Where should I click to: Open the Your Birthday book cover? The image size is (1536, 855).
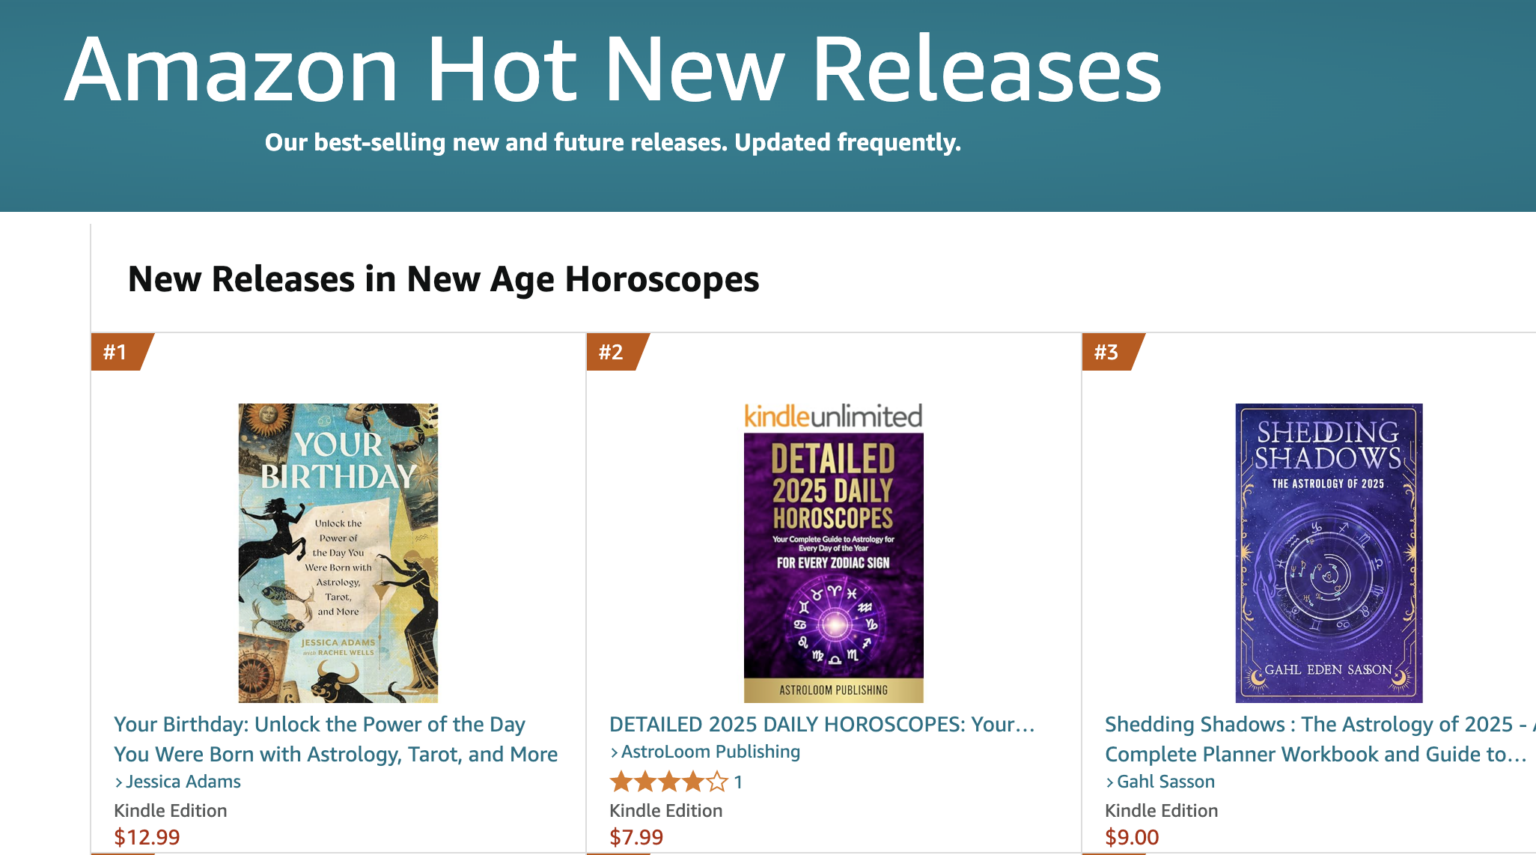point(338,552)
